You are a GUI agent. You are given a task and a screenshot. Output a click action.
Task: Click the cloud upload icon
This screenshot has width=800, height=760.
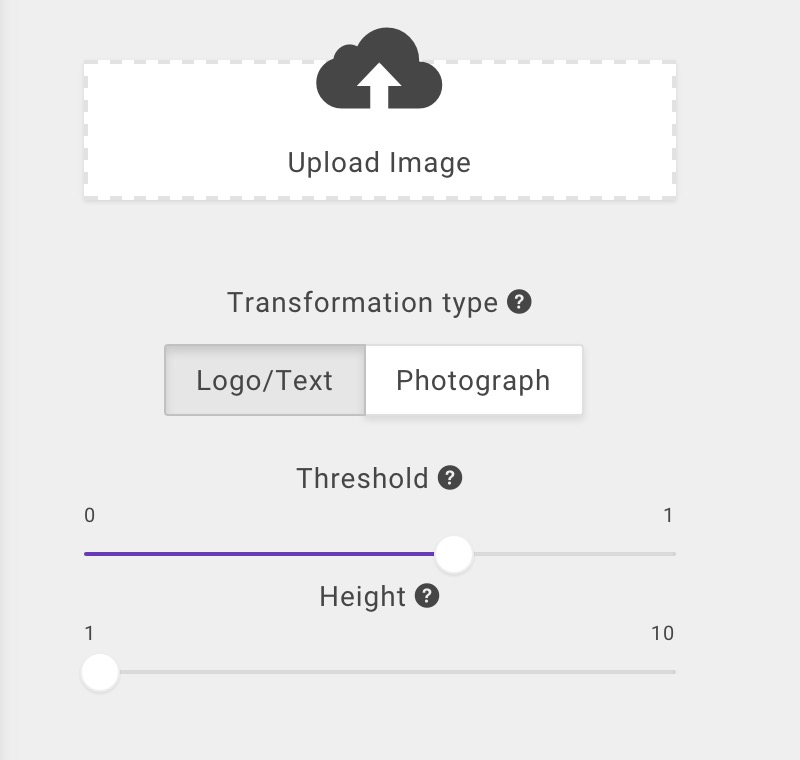pos(379,70)
